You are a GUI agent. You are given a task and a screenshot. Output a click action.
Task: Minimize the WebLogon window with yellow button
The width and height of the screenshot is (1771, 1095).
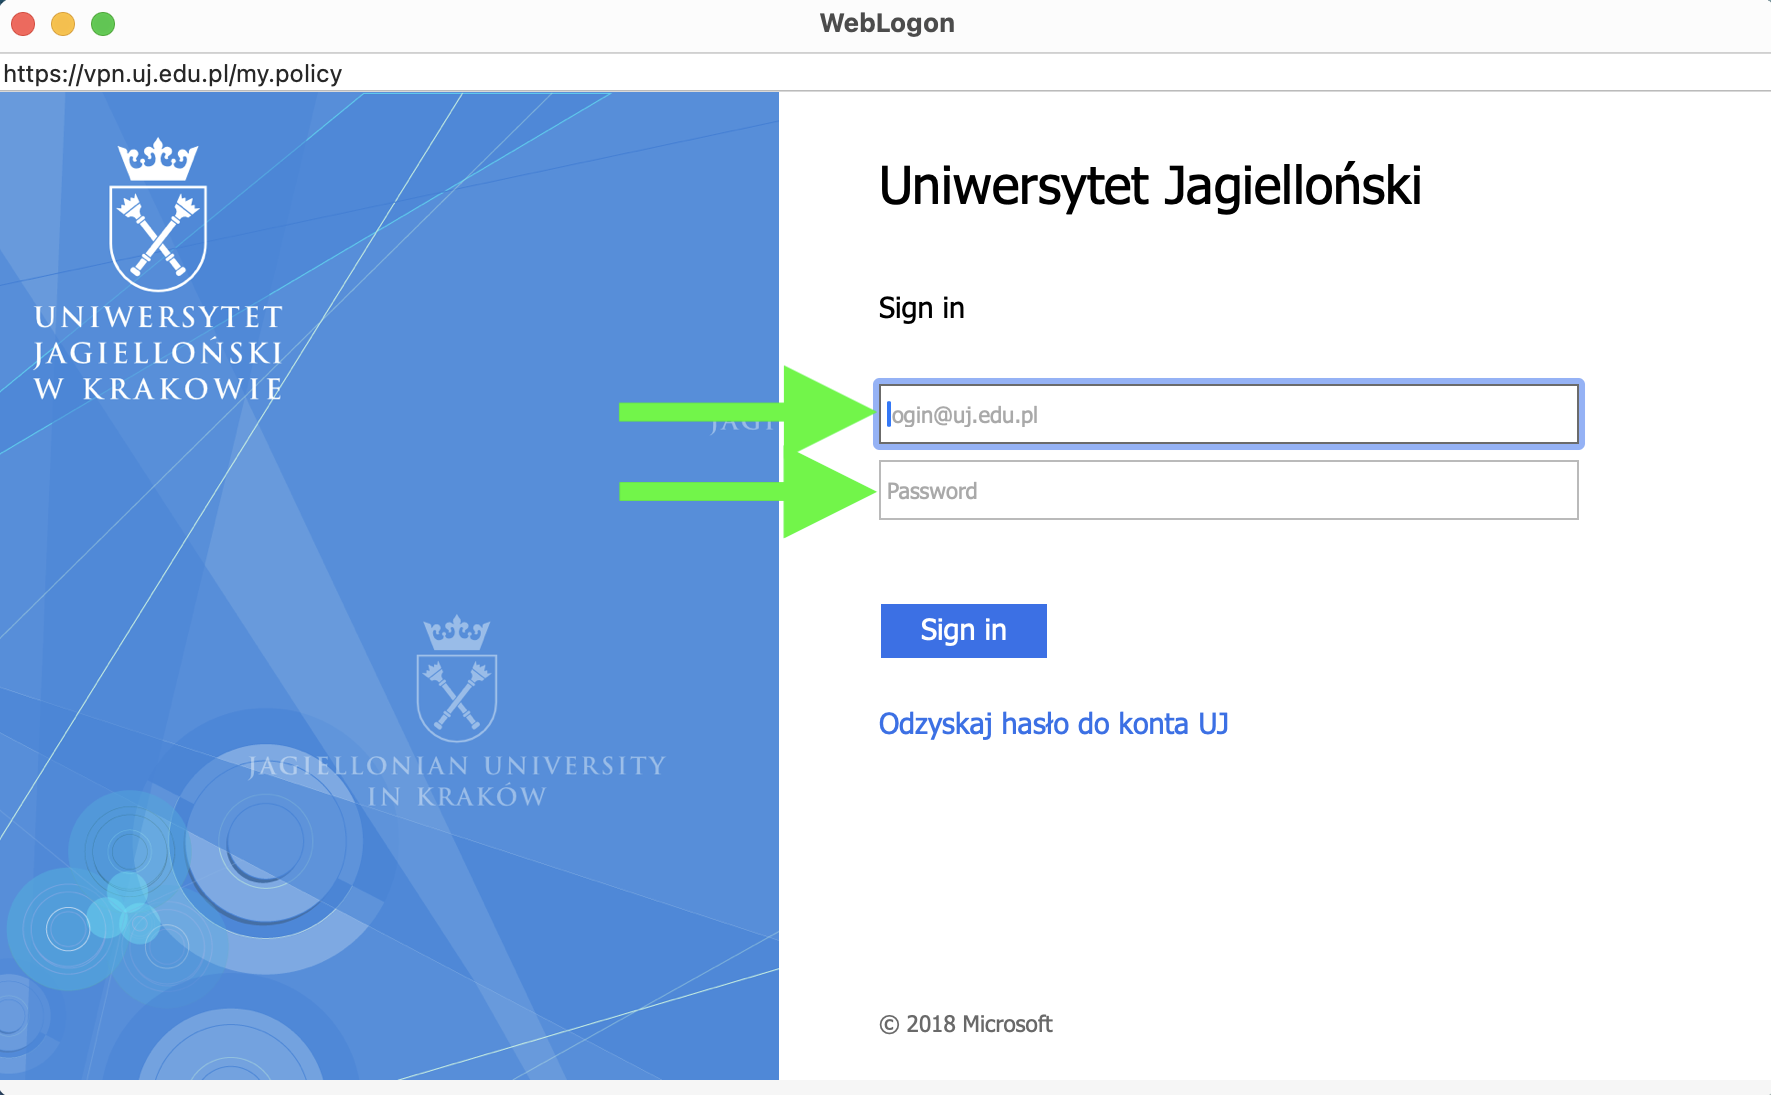(63, 23)
